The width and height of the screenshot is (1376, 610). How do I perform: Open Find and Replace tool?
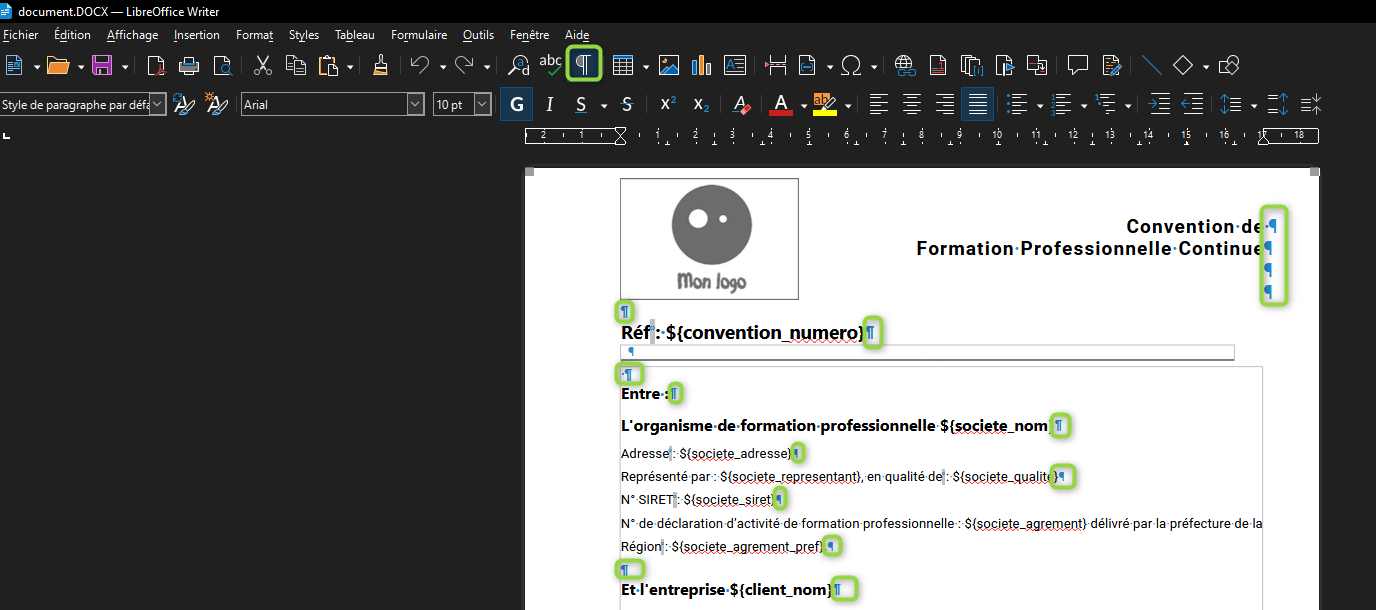click(518, 66)
